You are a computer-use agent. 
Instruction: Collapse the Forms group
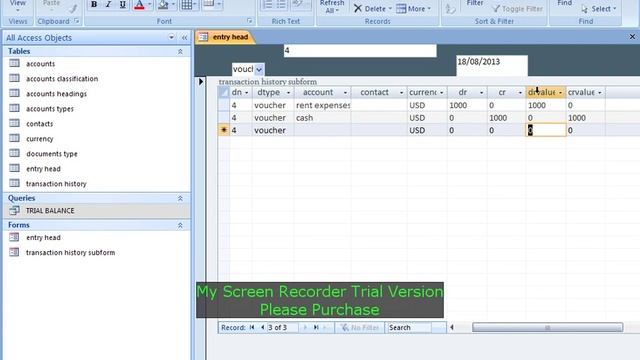coord(180,225)
